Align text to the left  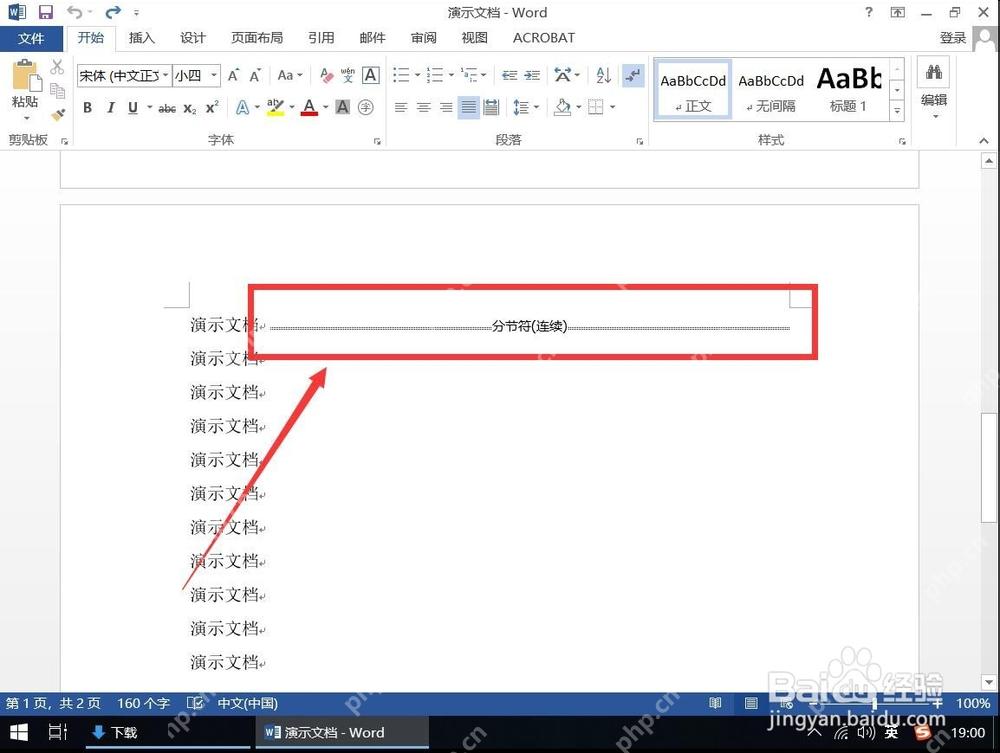401,107
